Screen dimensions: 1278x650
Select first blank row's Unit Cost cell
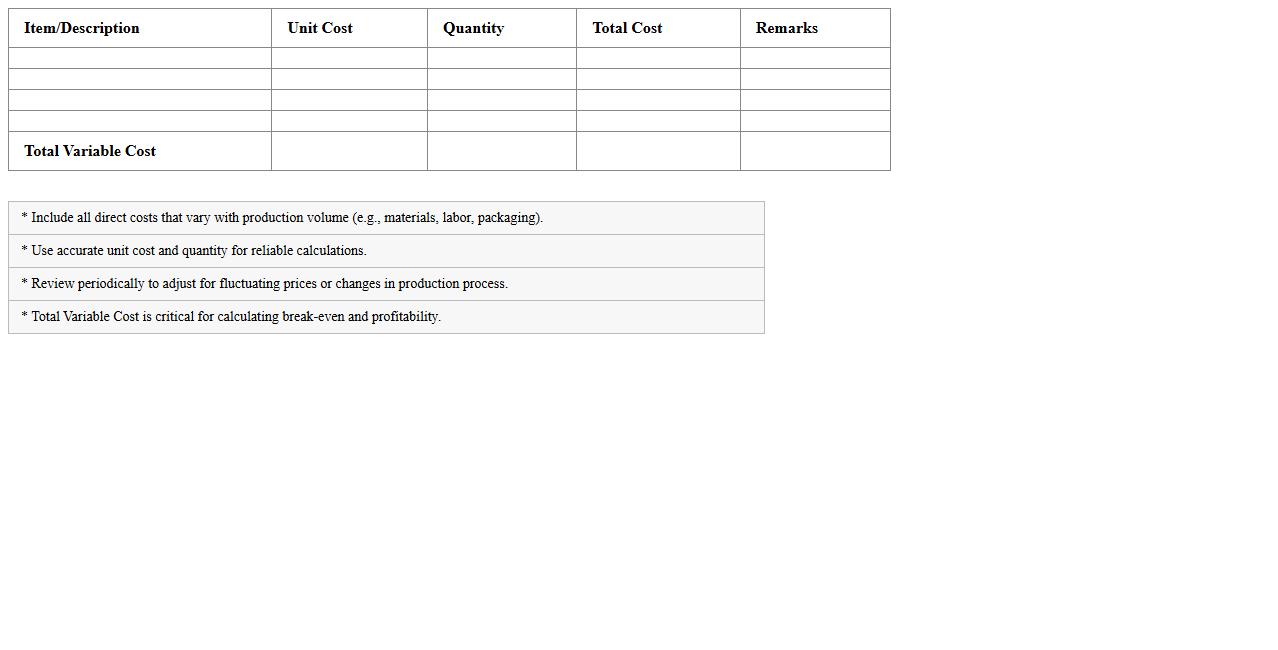tap(349, 58)
